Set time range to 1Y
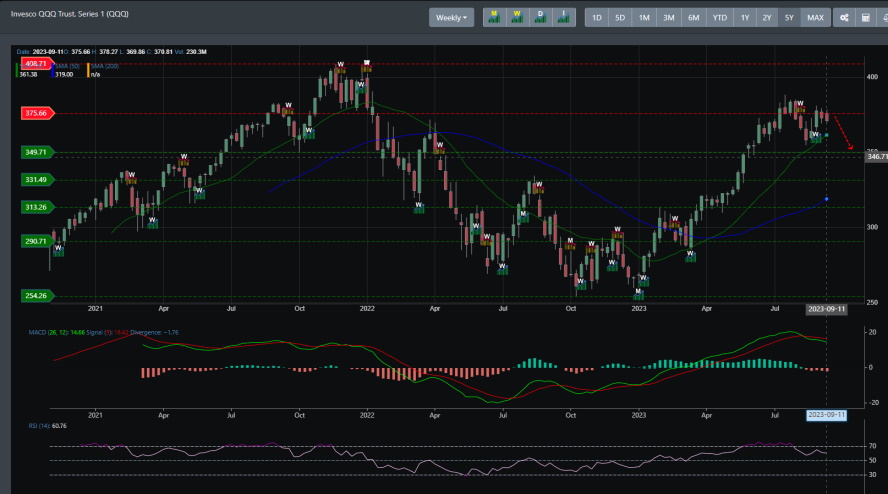888x494 pixels. [745, 18]
